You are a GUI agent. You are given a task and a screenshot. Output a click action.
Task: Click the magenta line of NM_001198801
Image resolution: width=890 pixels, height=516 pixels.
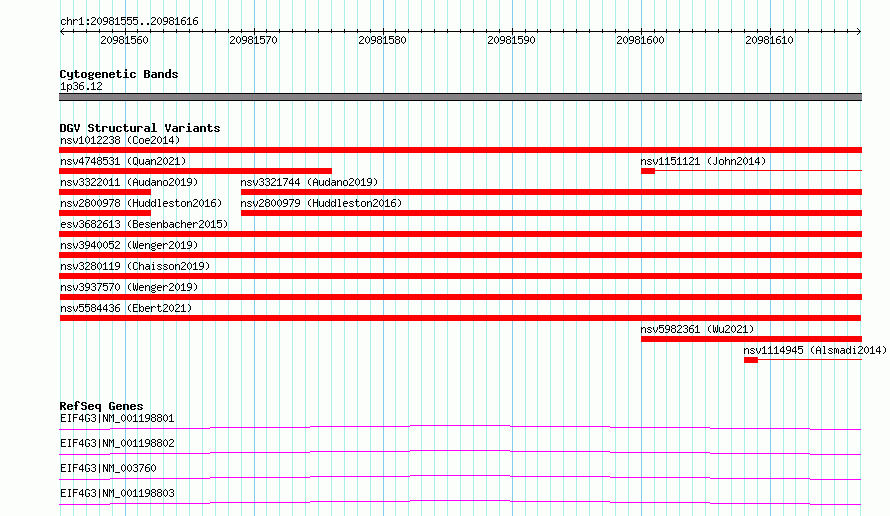point(460,427)
